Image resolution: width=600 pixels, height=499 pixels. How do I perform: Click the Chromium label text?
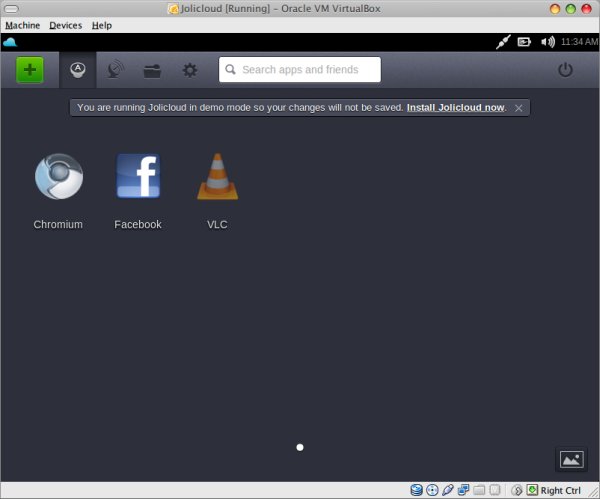tap(58, 224)
